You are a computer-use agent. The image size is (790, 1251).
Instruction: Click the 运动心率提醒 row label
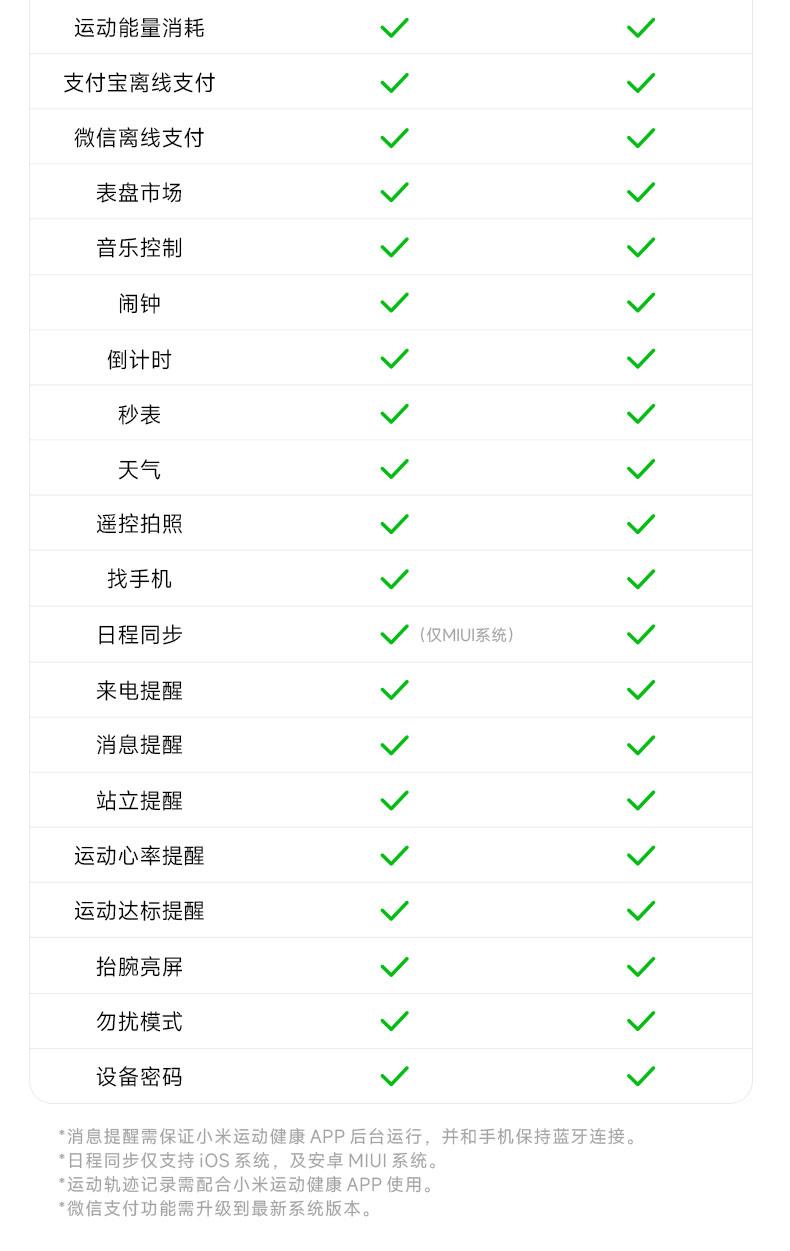coord(139,856)
